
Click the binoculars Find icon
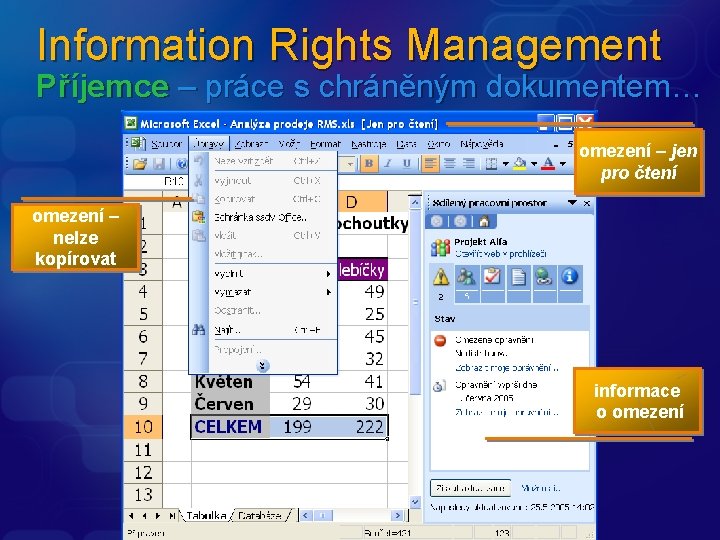coord(198,330)
